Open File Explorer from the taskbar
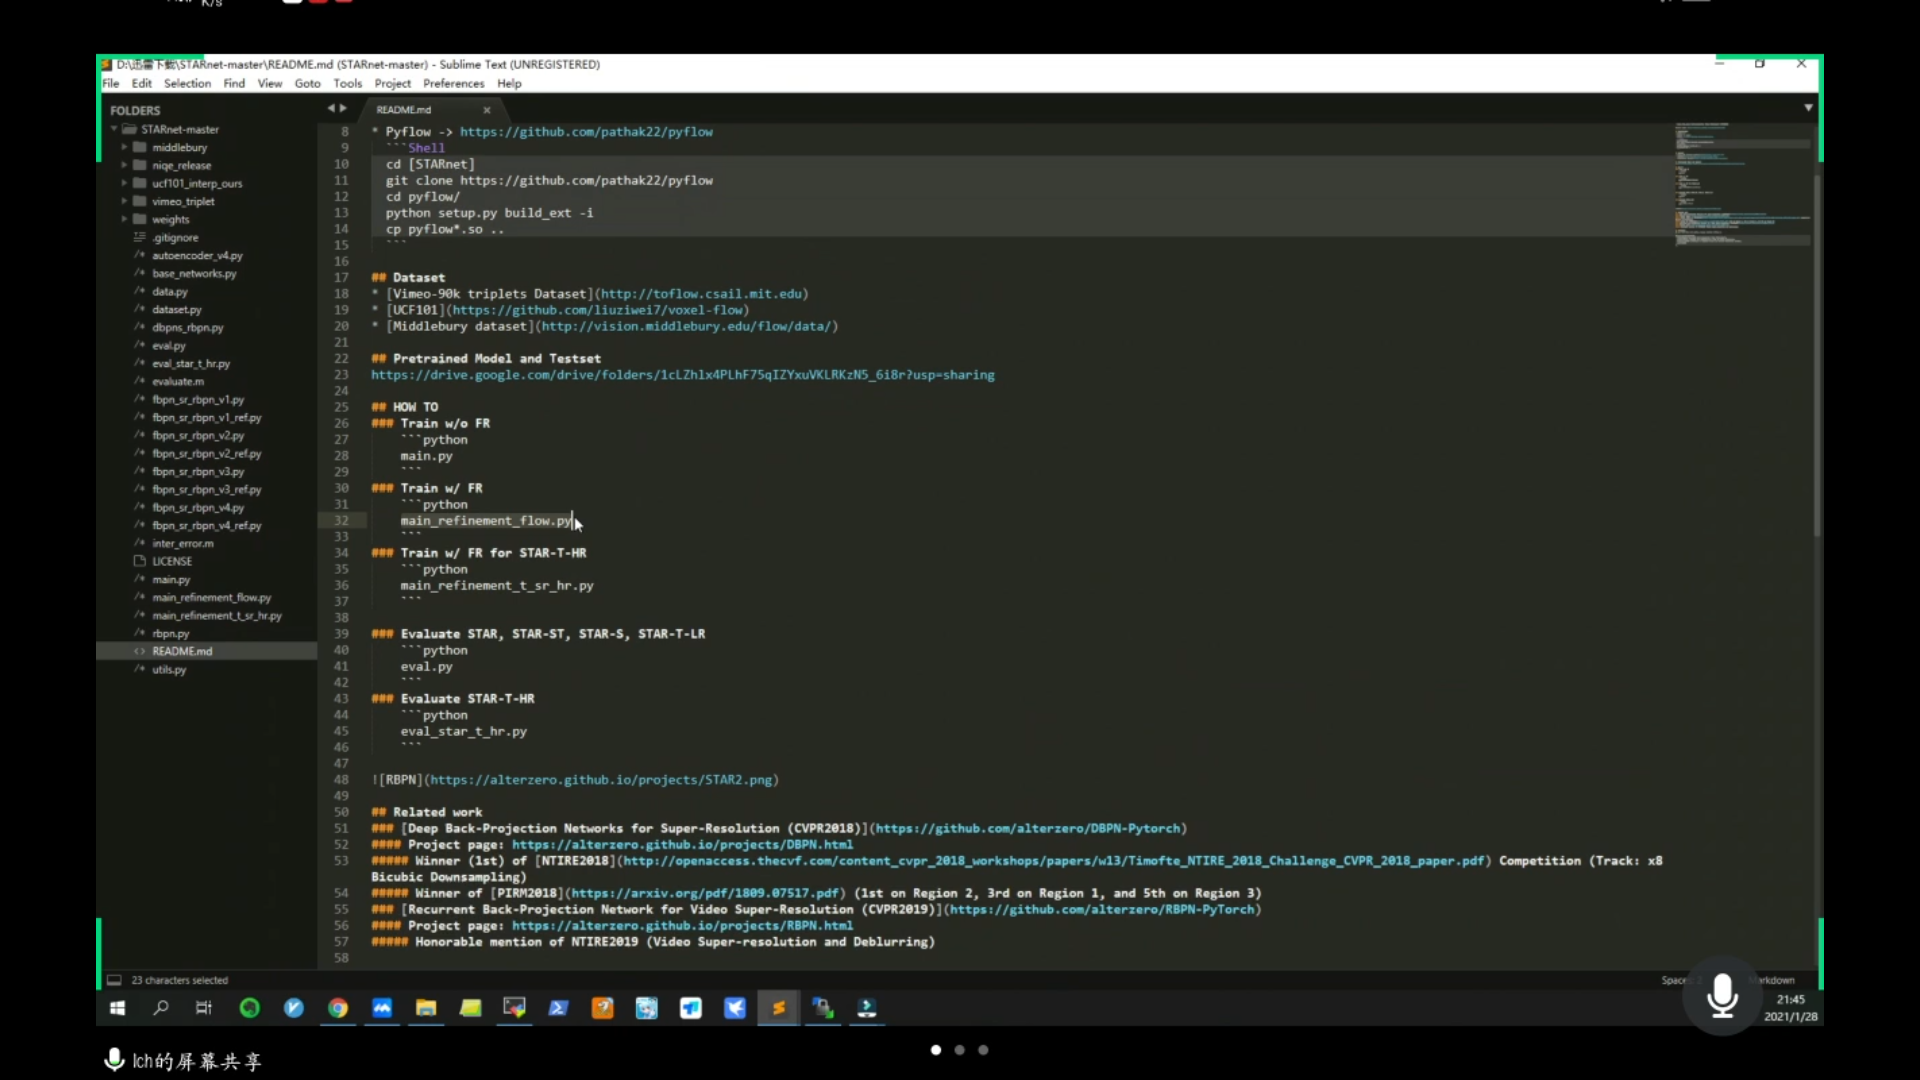Viewport: 1920px width, 1080px height. (426, 1008)
